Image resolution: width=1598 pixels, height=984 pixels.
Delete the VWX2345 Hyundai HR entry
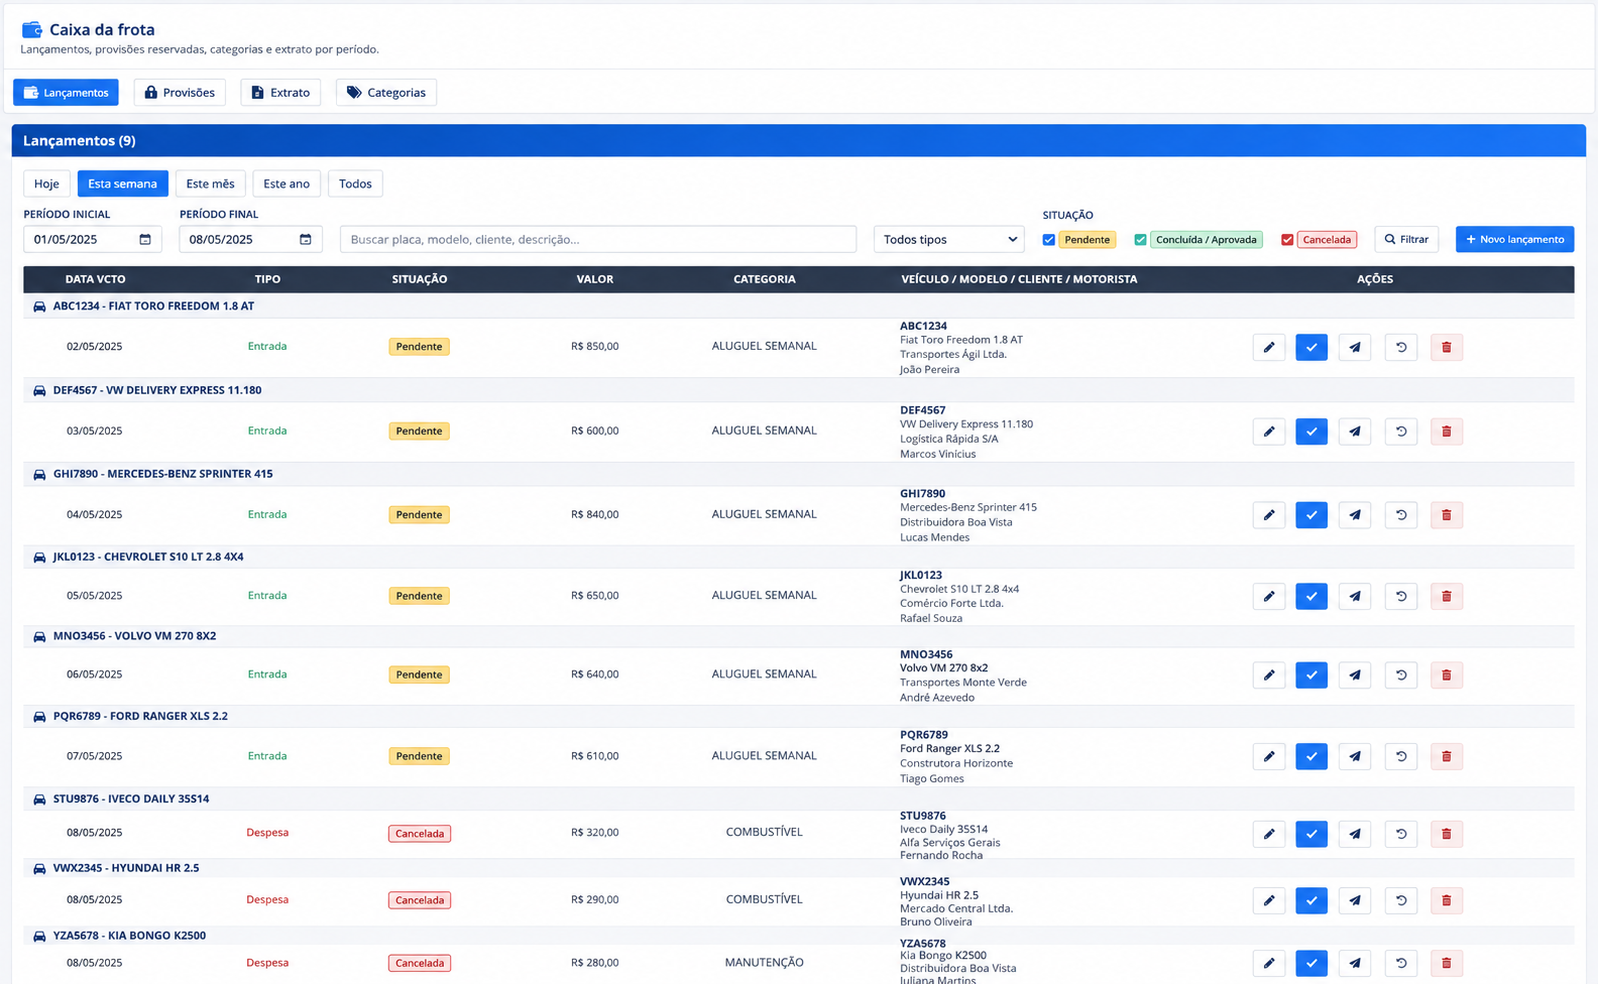coord(1446,900)
